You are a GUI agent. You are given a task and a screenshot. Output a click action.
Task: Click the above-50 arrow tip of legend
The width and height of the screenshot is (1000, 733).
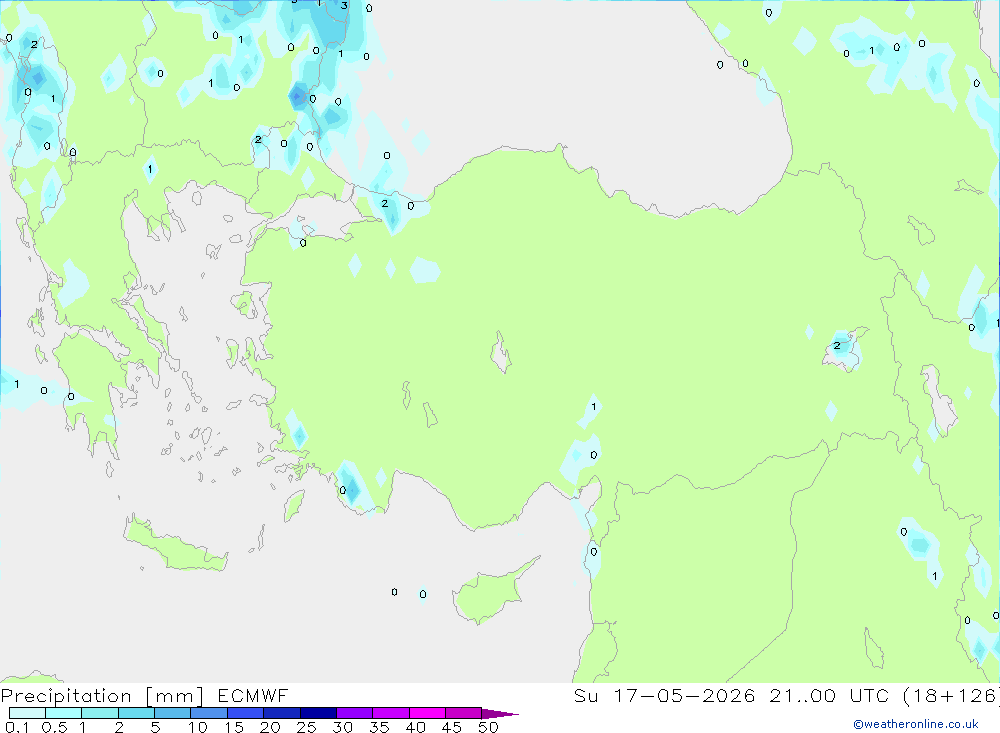point(500,714)
